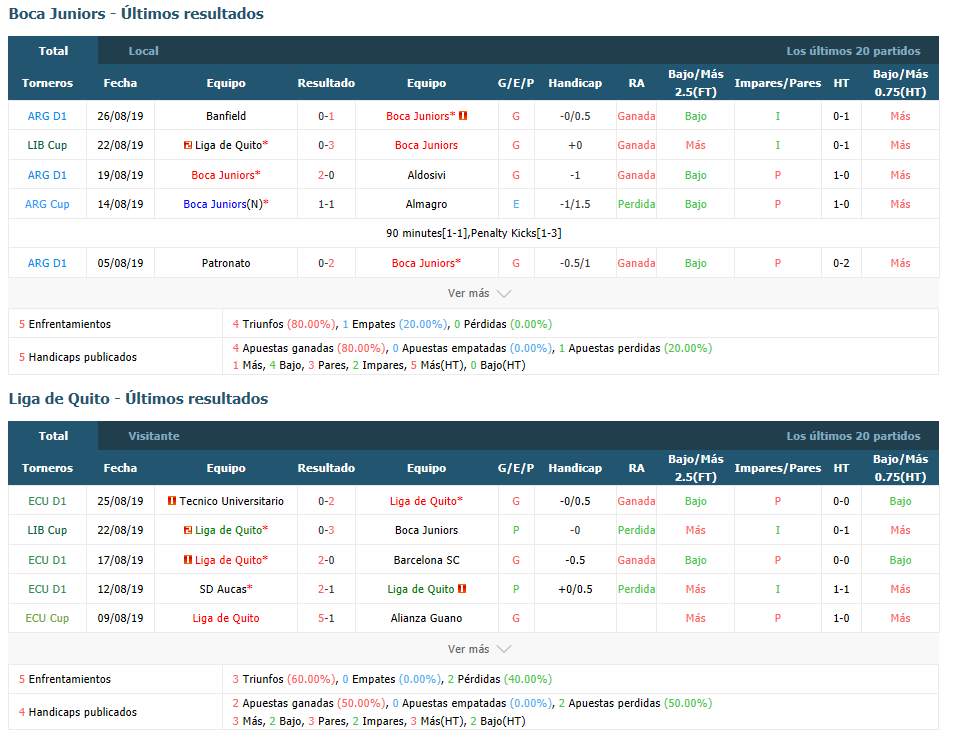
Task: Click date 09/08/19 in Liga de Quito table
Action: (x=120, y=618)
